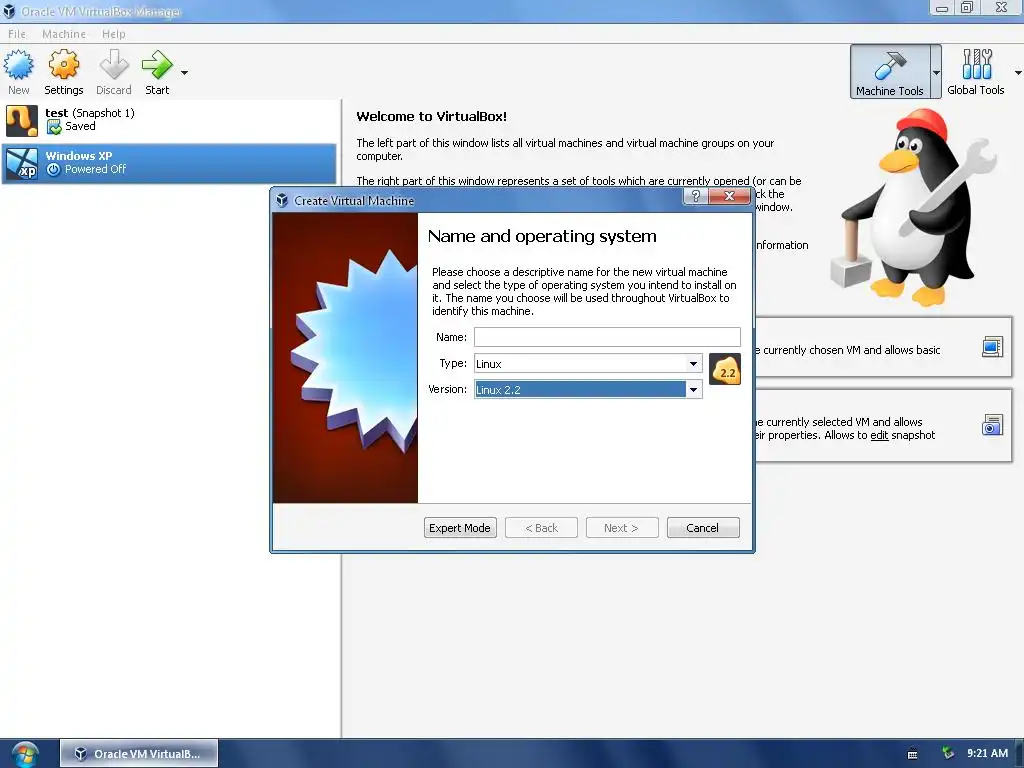Image resolution: width=1024 pixels, height=768 pixels.
Task: Open the Type dropdown showing Linux
Action: [588, 364]
